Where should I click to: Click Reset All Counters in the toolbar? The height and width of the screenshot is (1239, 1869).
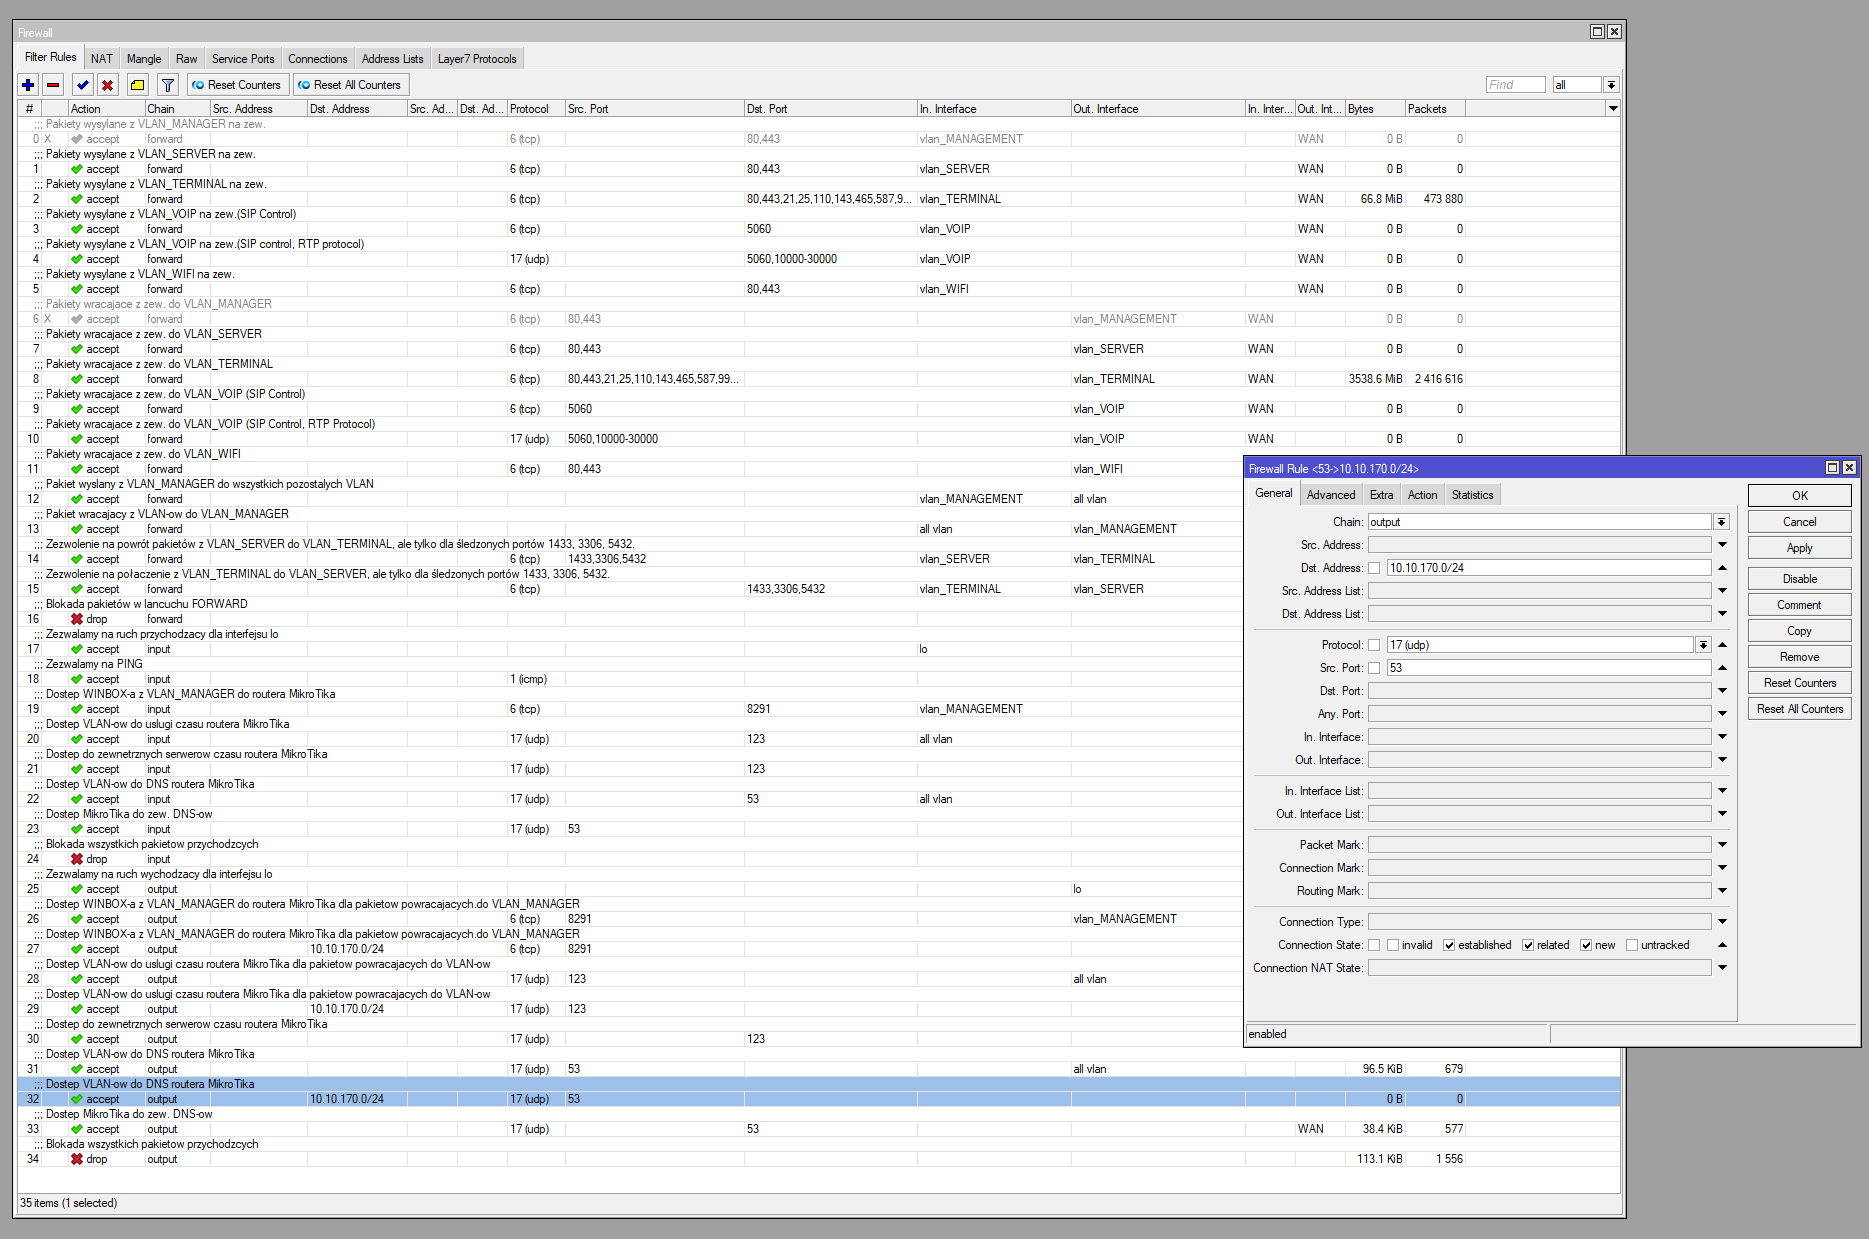350,85
